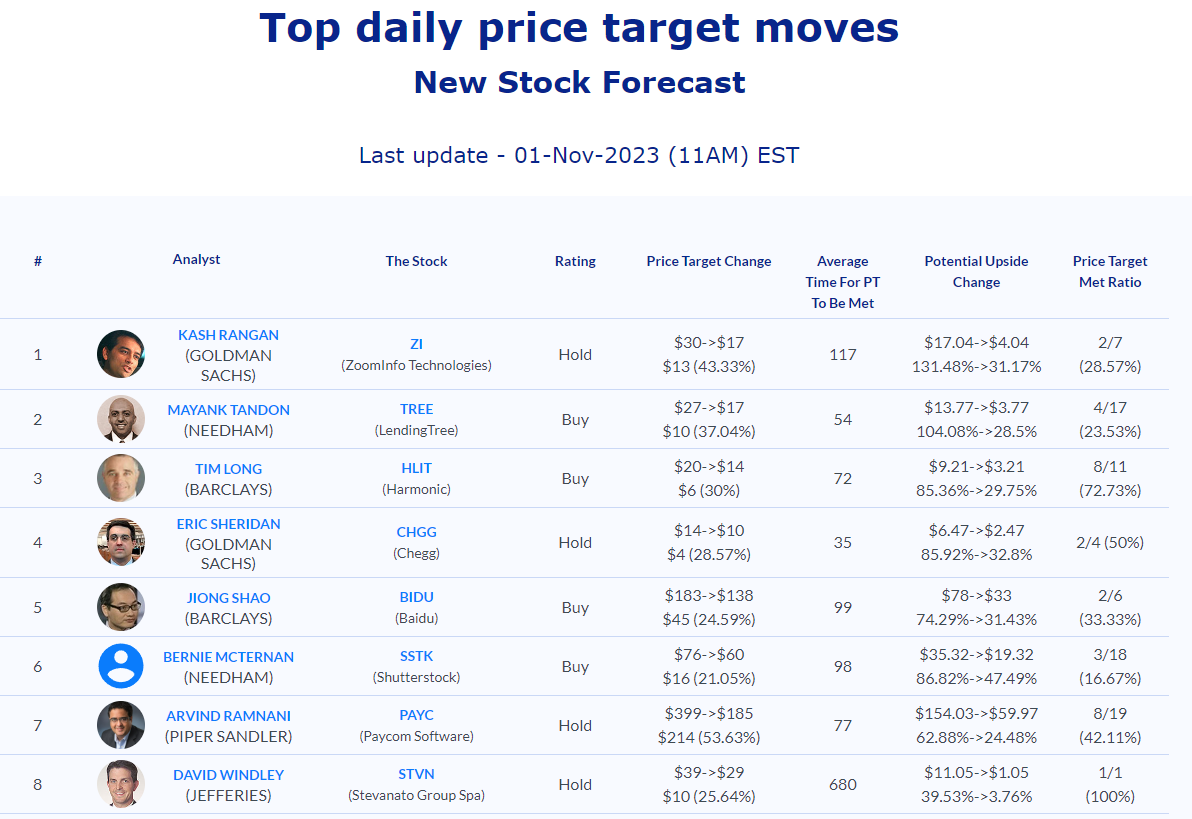Click the PAYC ticker link
This screenshot has width=1192, height=819.
tap(417, 715)
